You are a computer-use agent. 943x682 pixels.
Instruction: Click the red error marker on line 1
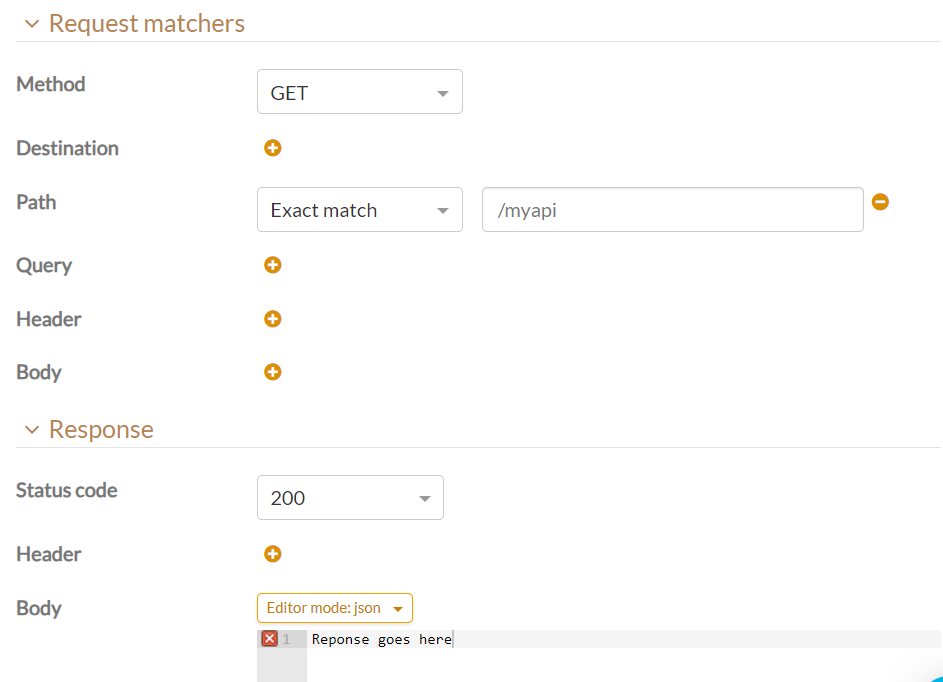pos(270,639)
